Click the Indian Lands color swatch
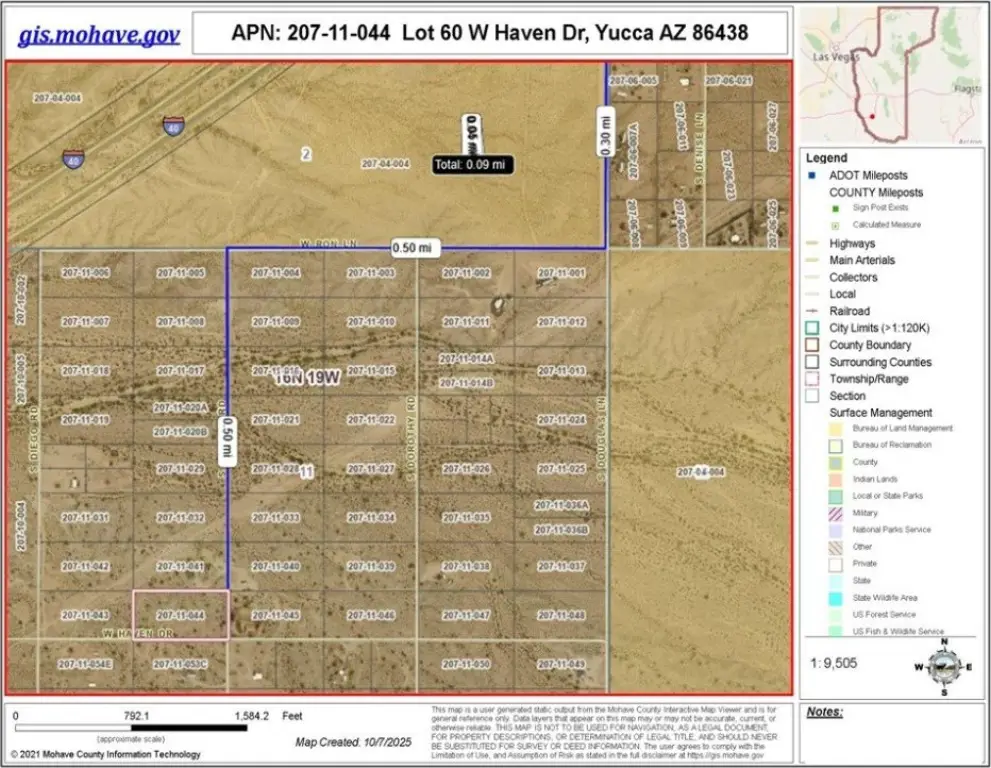The image size is (991, 768). (832, 479)
